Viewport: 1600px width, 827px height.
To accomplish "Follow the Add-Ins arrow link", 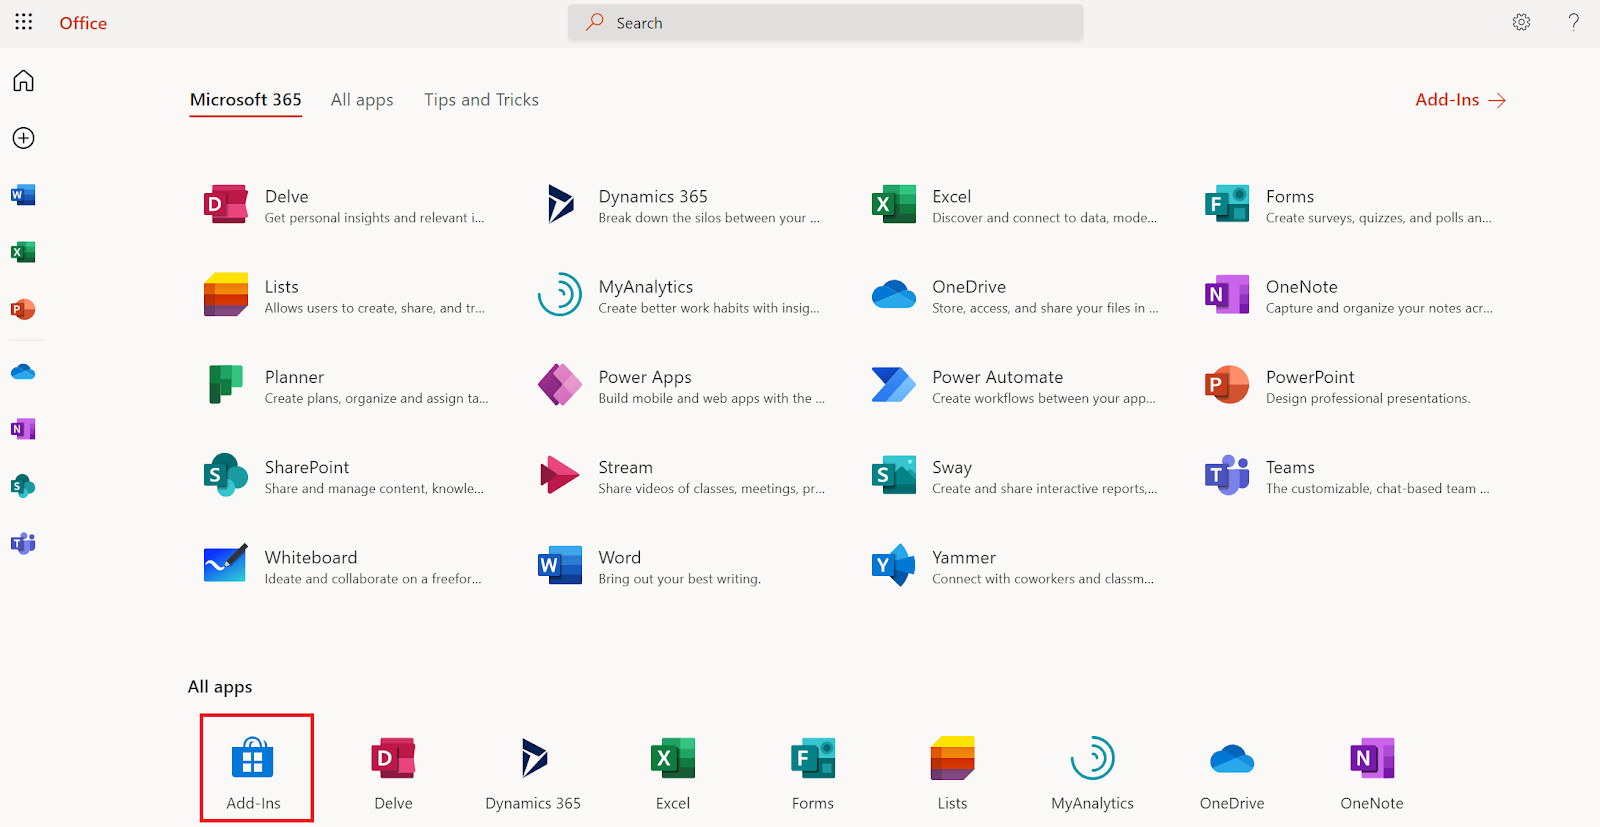I will [1460, 100].
